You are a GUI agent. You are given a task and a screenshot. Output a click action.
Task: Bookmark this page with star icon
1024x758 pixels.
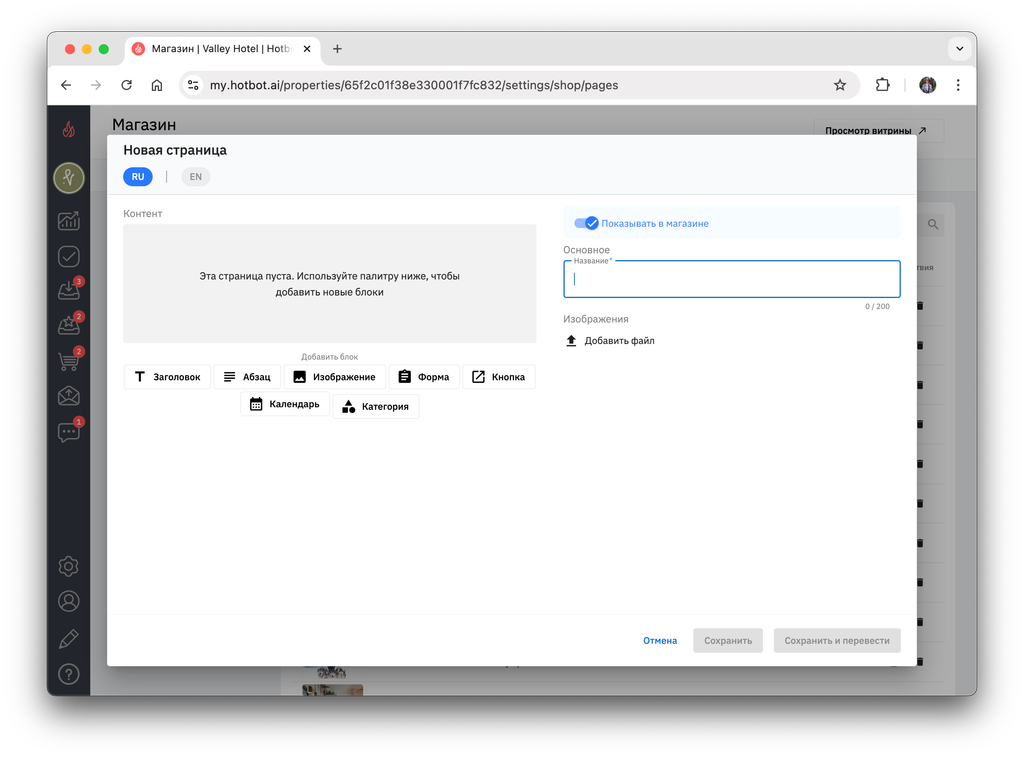point(840,85)
